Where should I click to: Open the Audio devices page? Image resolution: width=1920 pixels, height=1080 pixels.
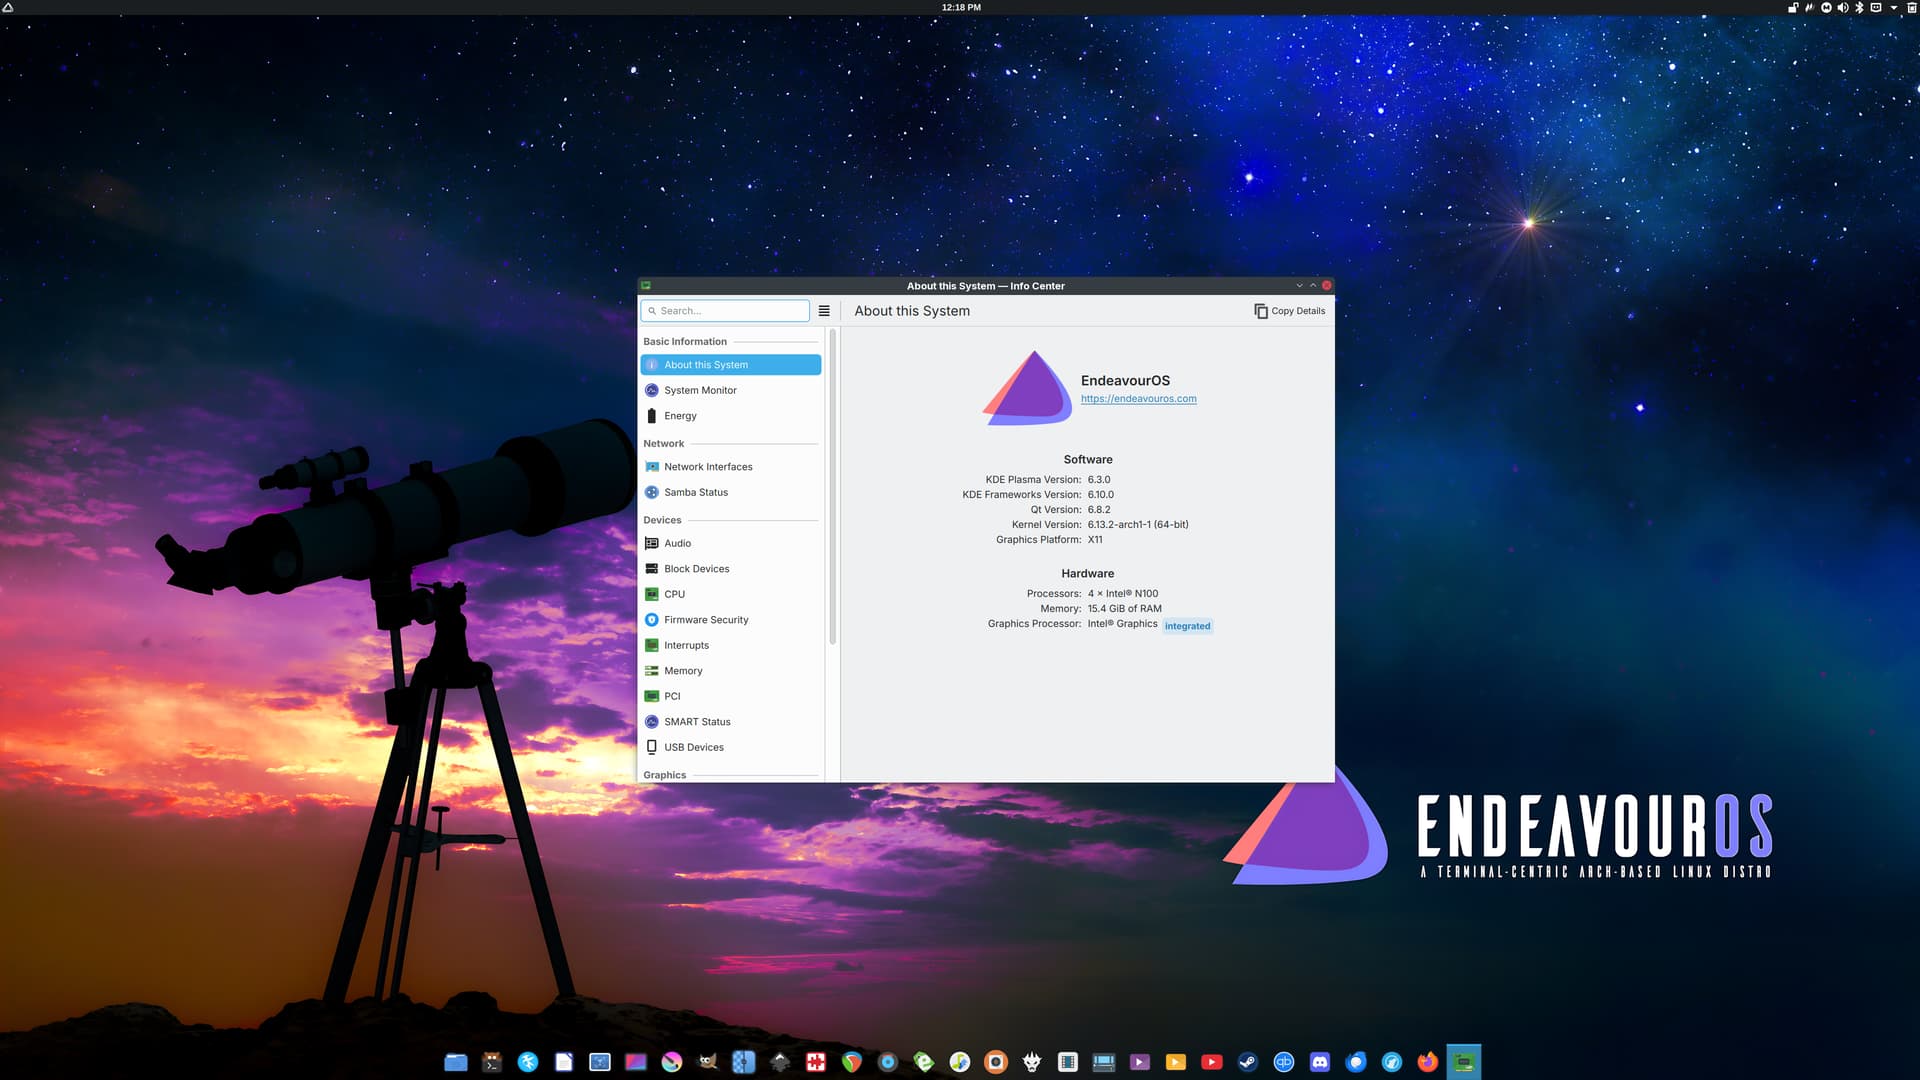(x=730, y=543)
